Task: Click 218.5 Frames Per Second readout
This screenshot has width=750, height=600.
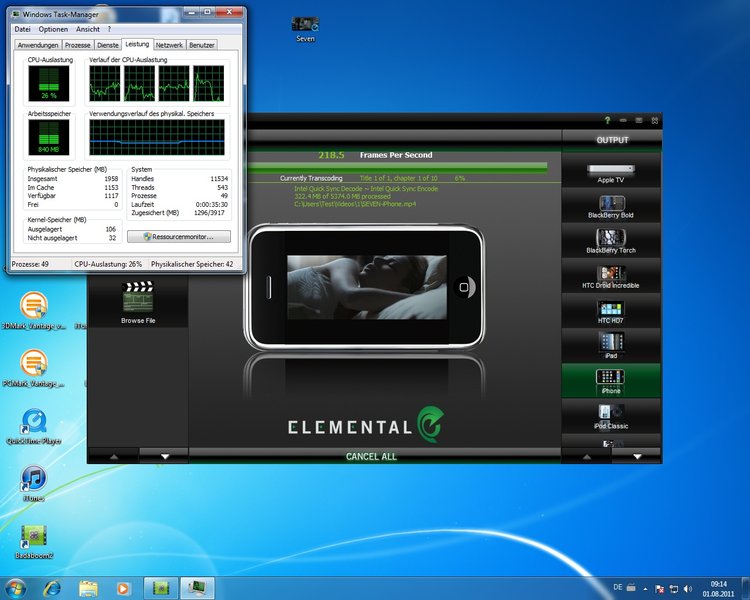Action: (375, 155)
